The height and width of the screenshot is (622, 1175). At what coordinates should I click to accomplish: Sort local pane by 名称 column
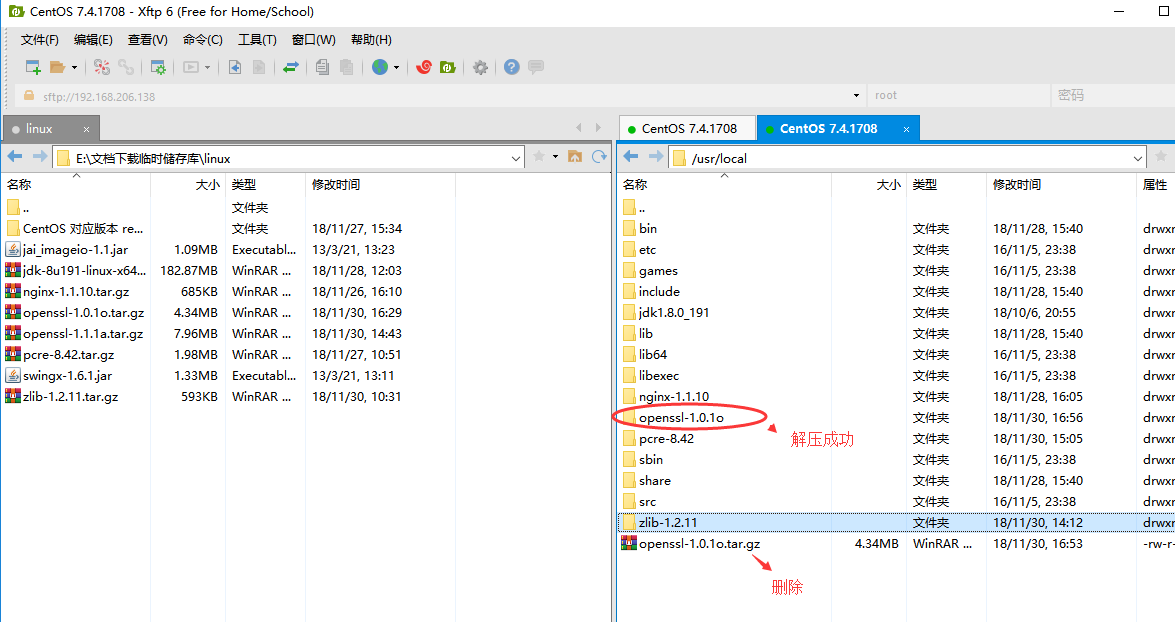pyautogui.click(x=75, y=184)
